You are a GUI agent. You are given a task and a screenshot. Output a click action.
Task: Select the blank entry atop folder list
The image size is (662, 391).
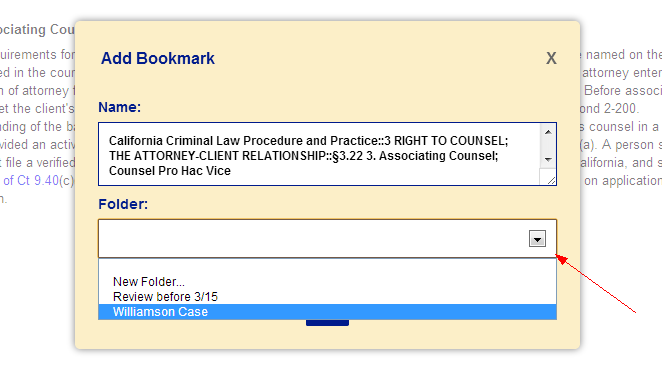click(x=327, y=266)
